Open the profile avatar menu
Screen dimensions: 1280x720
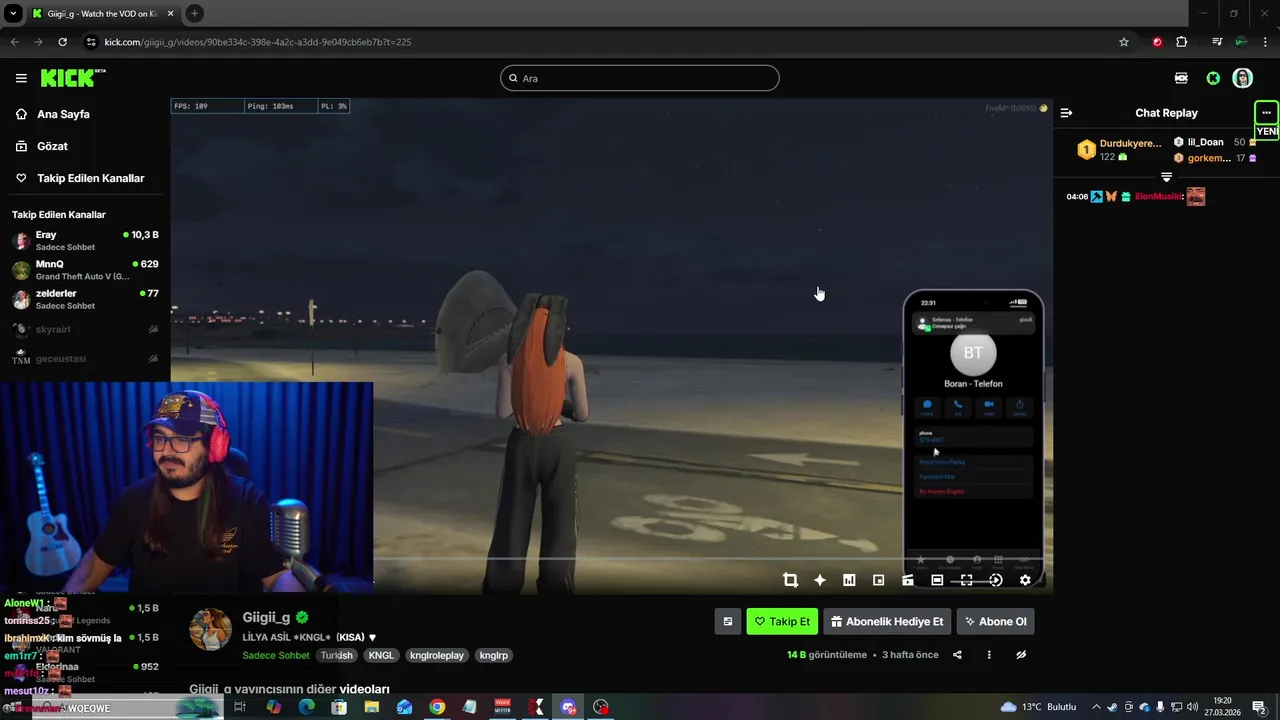tap(1243, 78)
